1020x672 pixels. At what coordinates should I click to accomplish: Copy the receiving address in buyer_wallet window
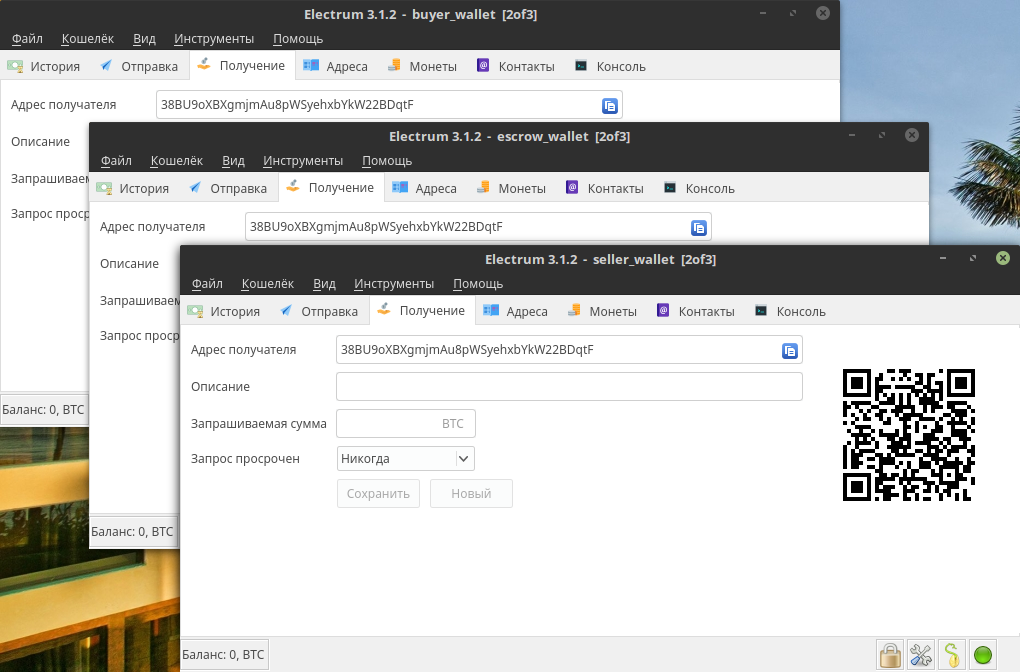coord(610,106)
